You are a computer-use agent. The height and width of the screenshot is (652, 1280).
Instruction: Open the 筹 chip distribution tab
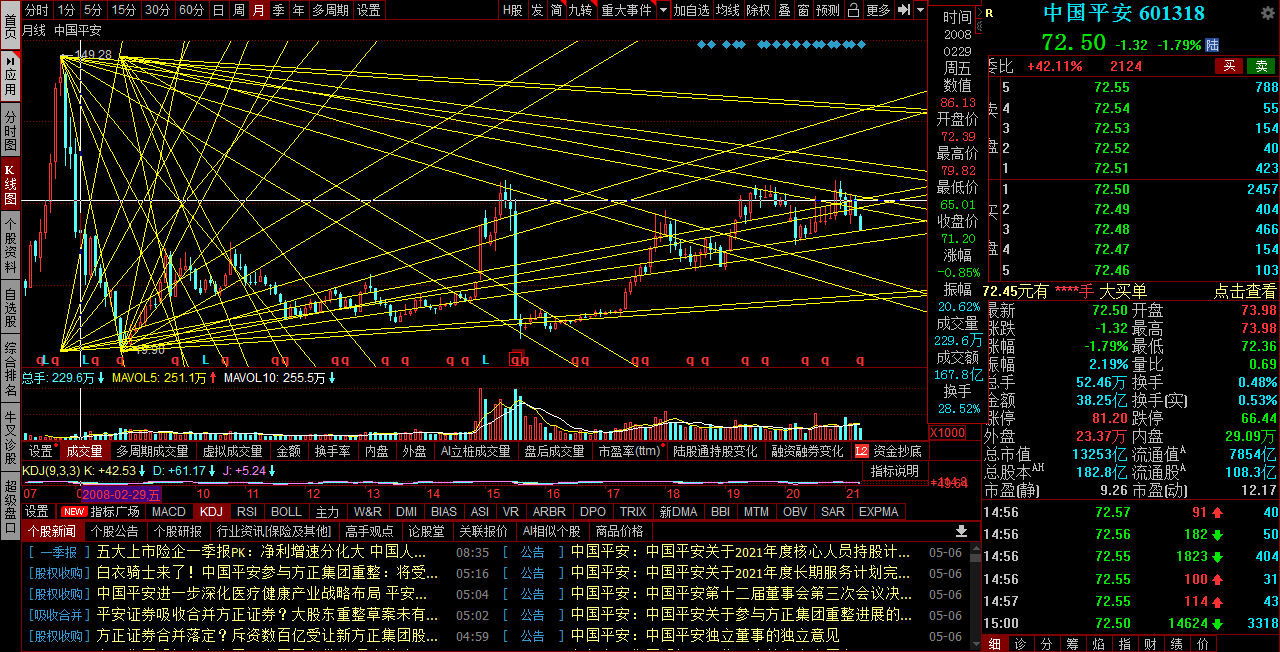click(x=1072, y=644)
